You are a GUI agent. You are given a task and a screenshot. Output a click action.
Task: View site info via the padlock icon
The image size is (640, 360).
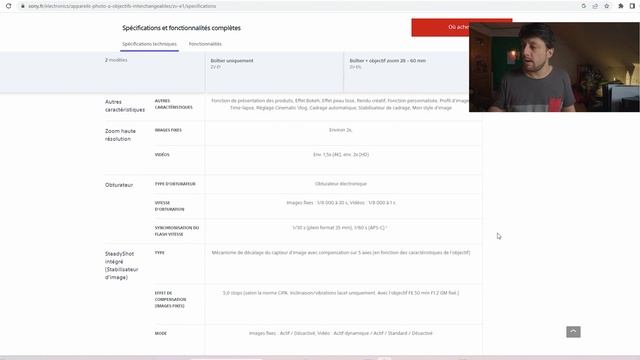click(23, 6)
